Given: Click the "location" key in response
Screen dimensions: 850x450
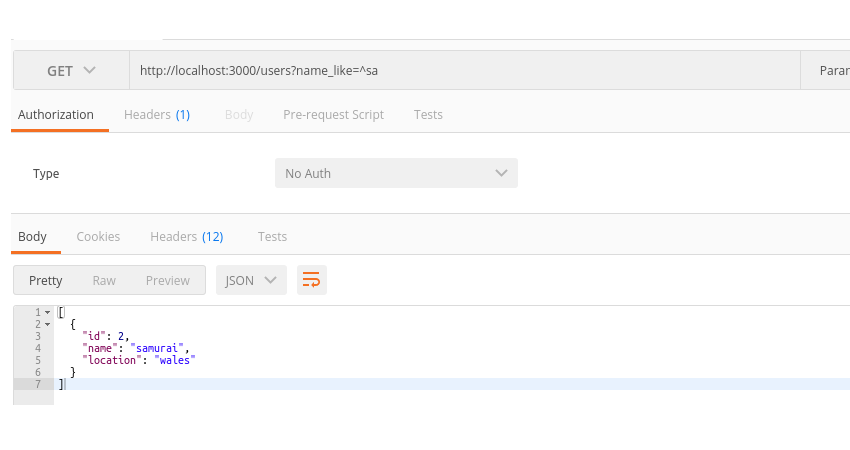Looking at the screenshot, I should click(112, 360).
